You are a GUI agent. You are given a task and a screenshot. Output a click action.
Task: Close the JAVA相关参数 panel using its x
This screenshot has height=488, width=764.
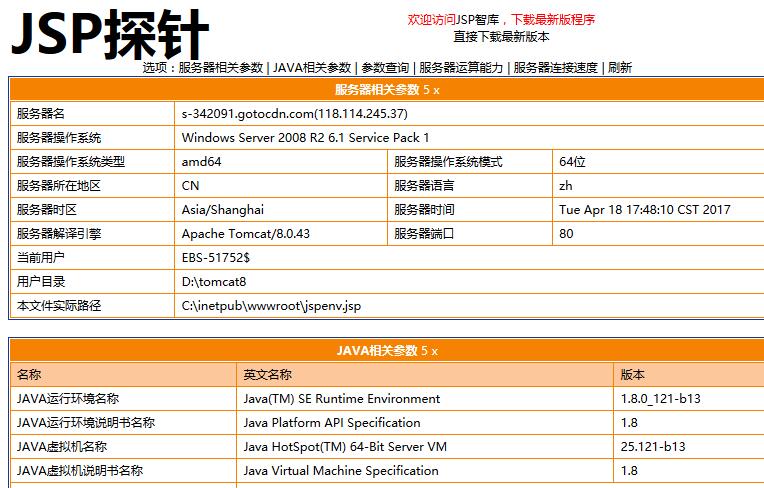(434, 350)
